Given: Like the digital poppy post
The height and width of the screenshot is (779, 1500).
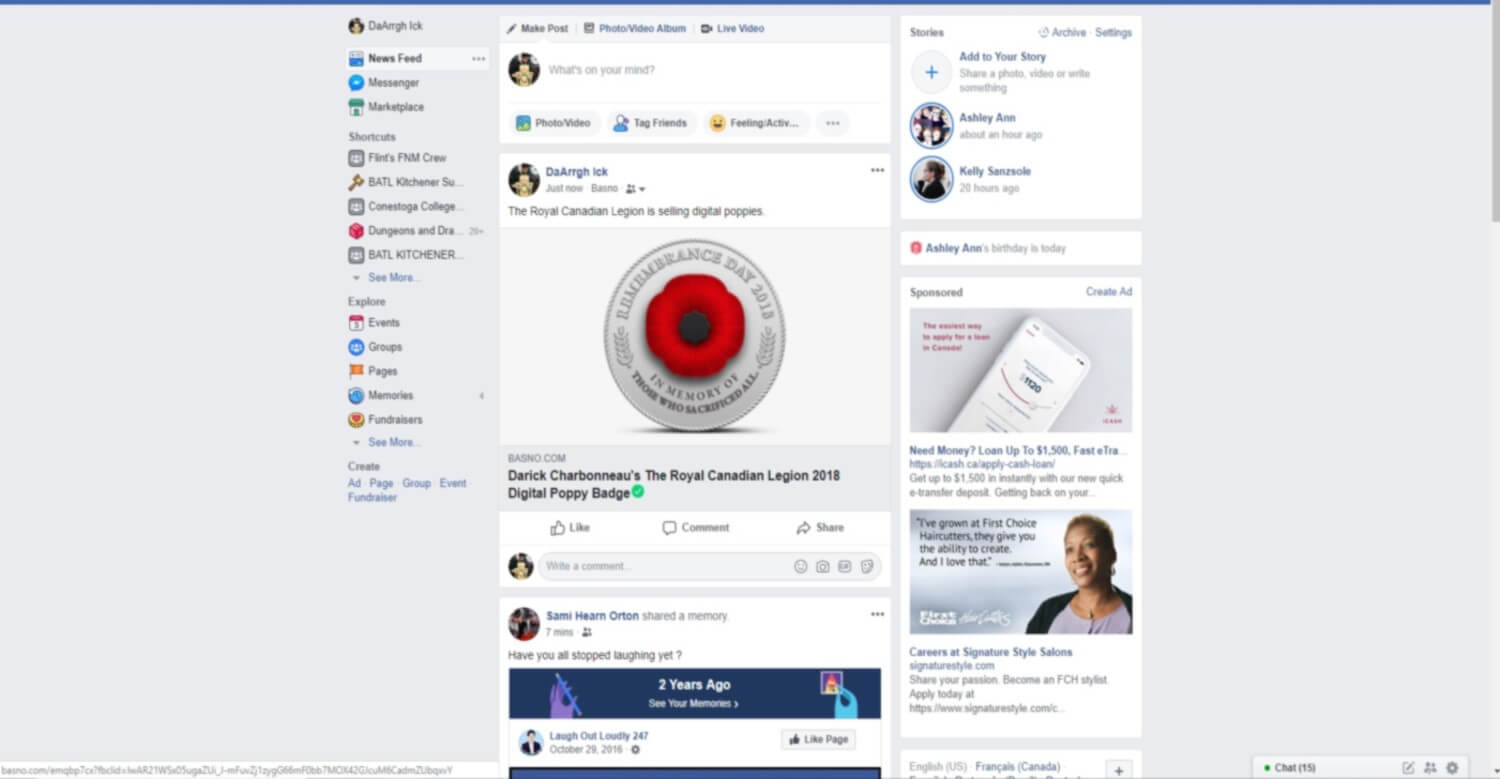Looking at the screenshot, I should pyautogui.click(x=570, y=528).
